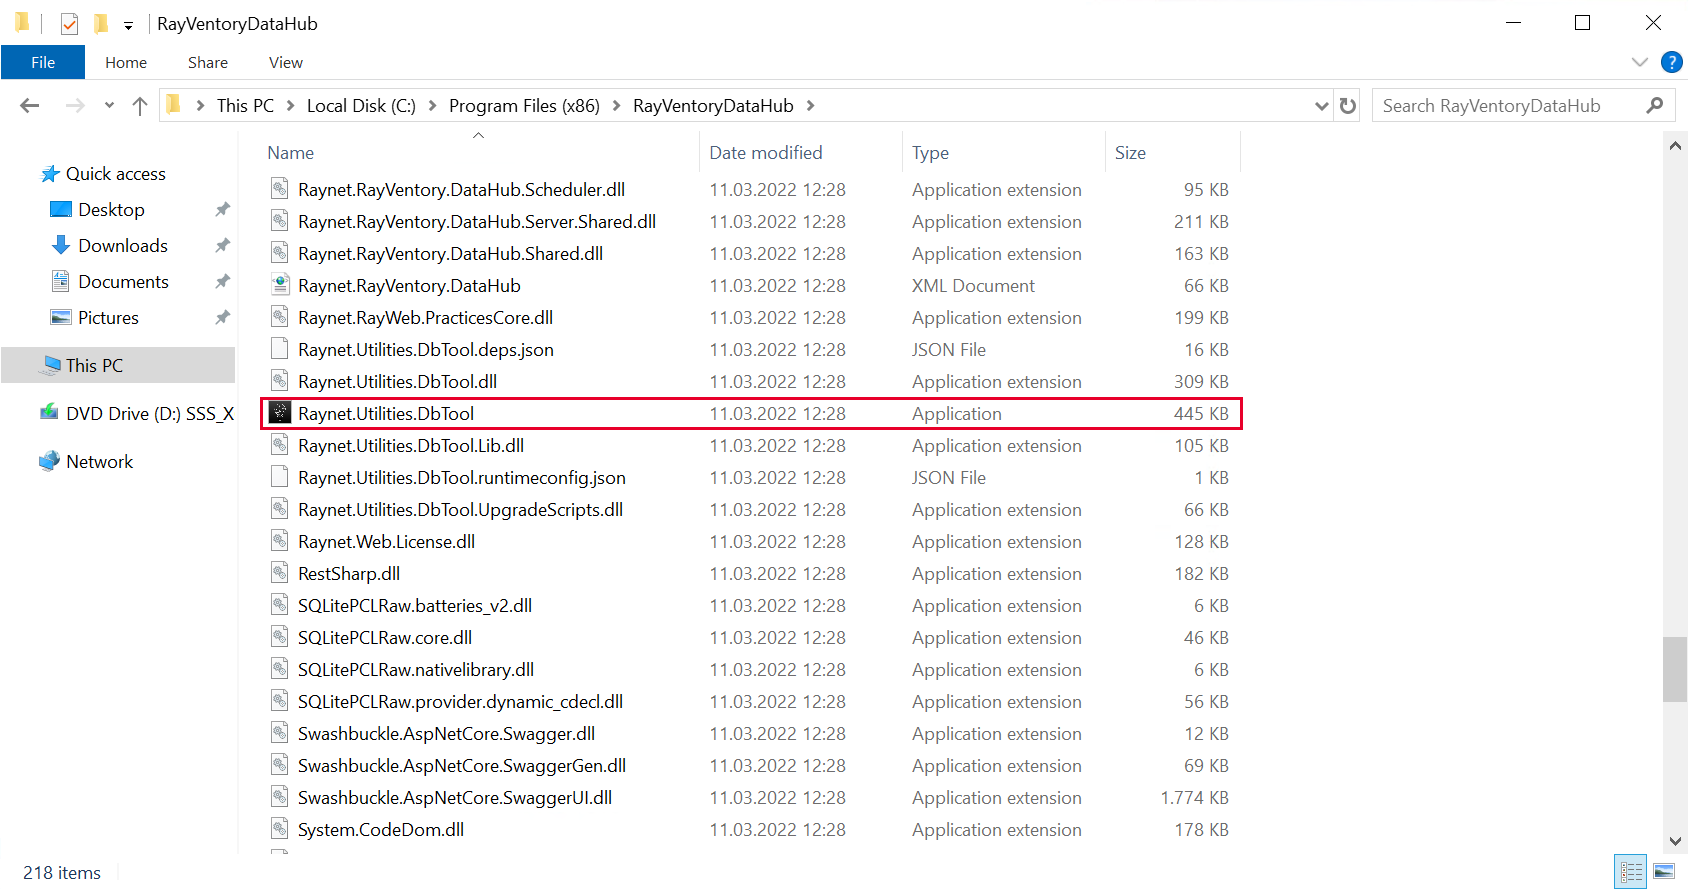Expand the recent locations dropdown arrow
Viewport: 1689px width, 890px height.
(109, 106)
